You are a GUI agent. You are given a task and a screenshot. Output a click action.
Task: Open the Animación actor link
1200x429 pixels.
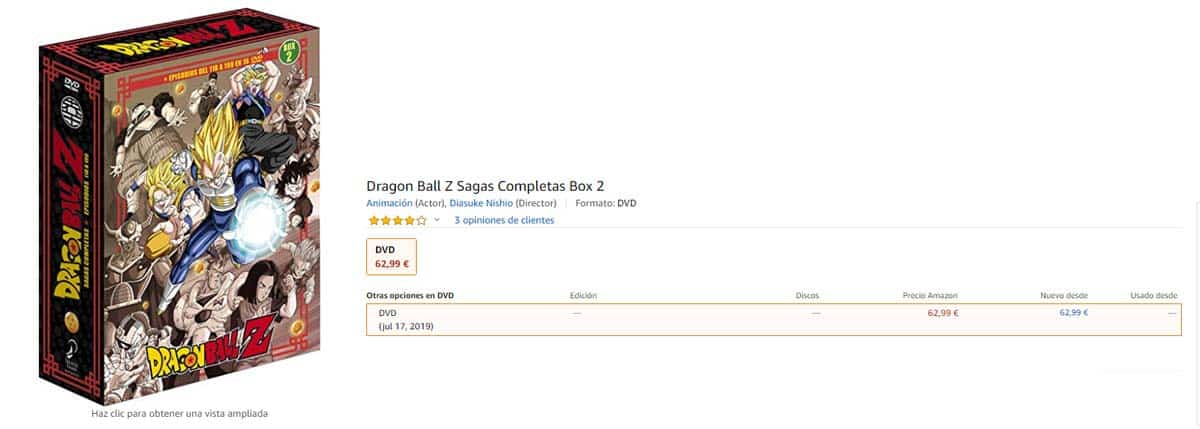(x=390, y=203)
